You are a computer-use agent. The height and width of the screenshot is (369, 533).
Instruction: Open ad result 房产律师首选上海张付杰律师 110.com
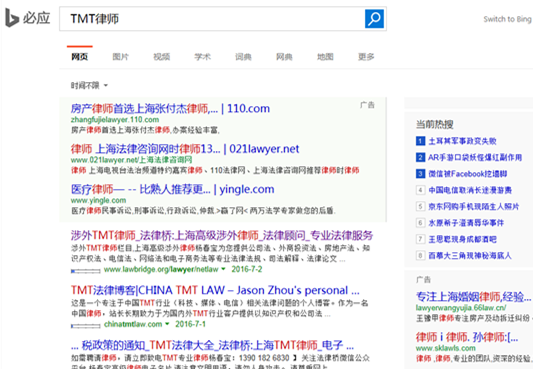[x=170, y=108]
